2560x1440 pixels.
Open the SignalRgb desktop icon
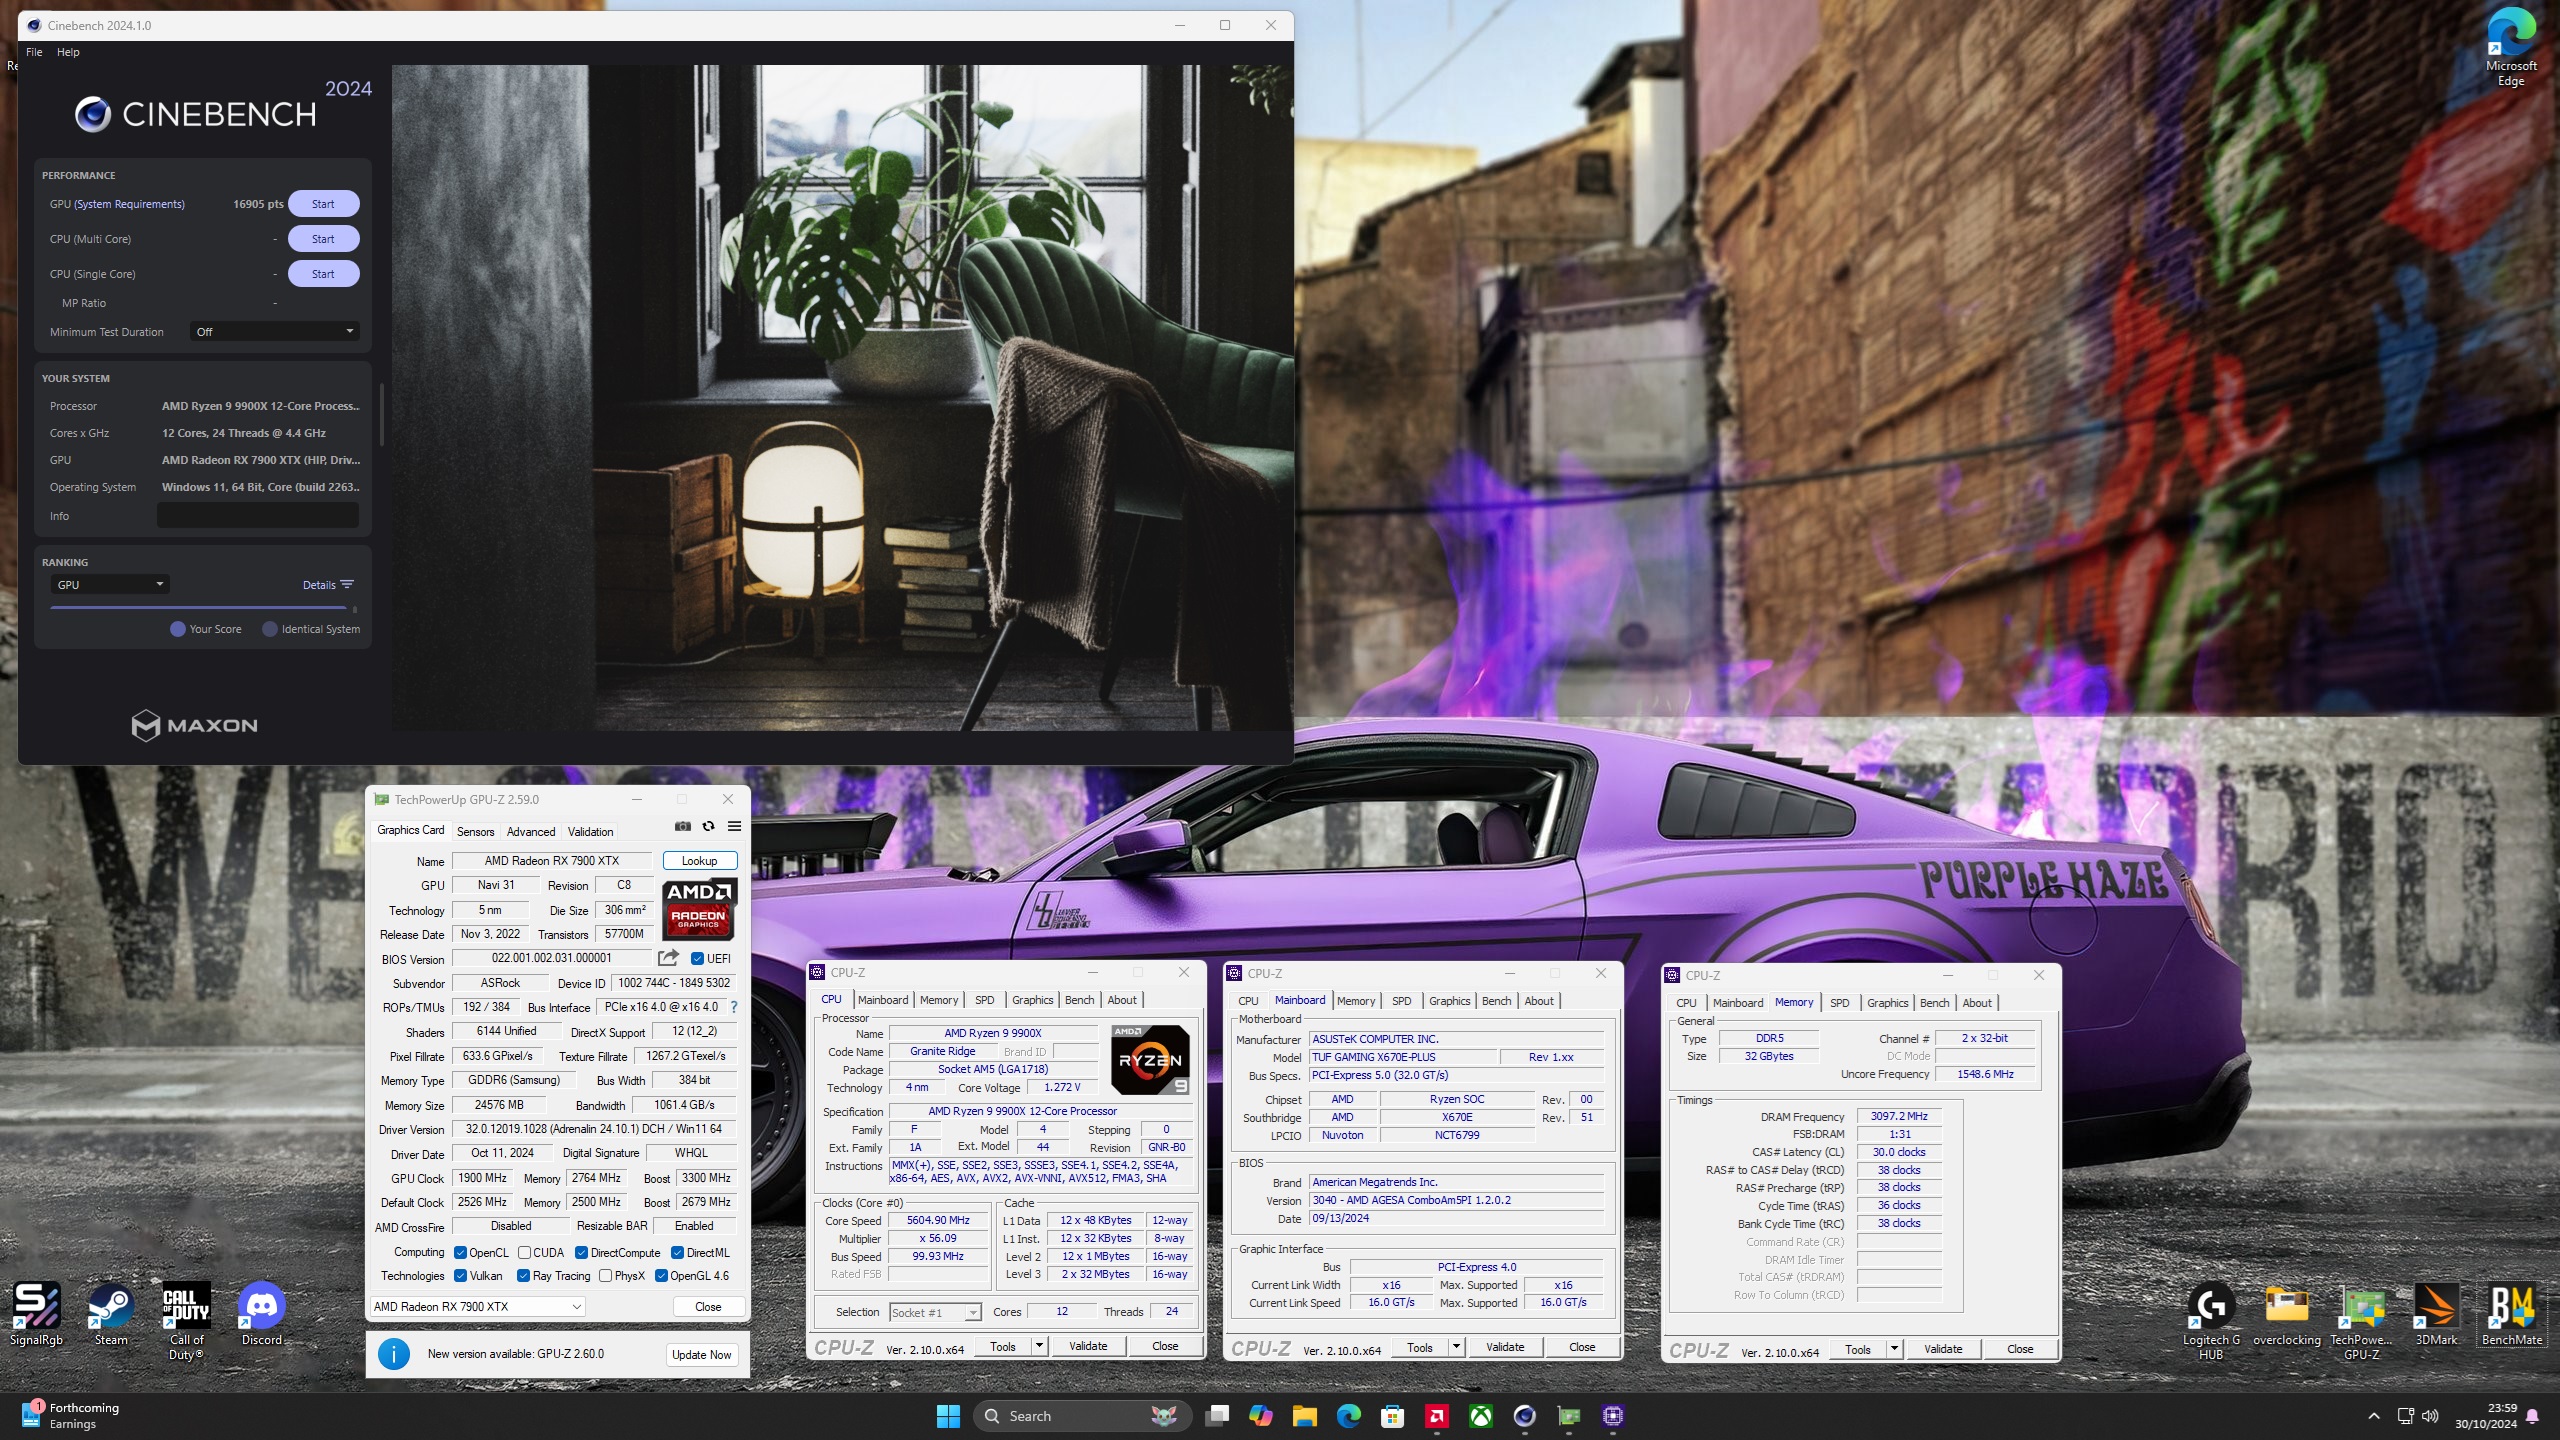[36, 1314]
